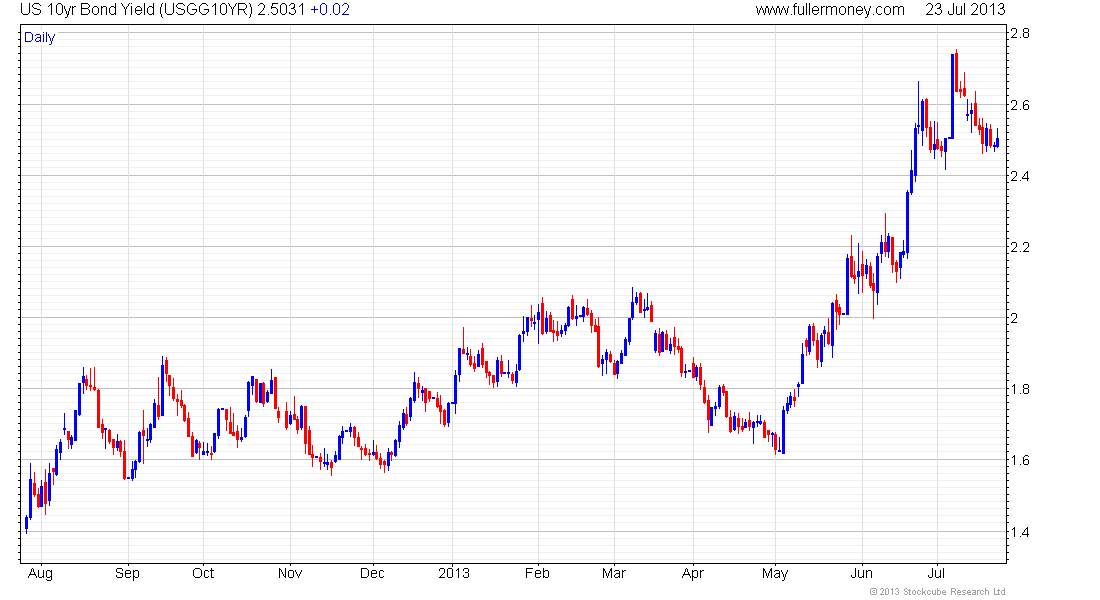Click the Jul x-axis label
1100x600 pixels.
pos(937,573)
